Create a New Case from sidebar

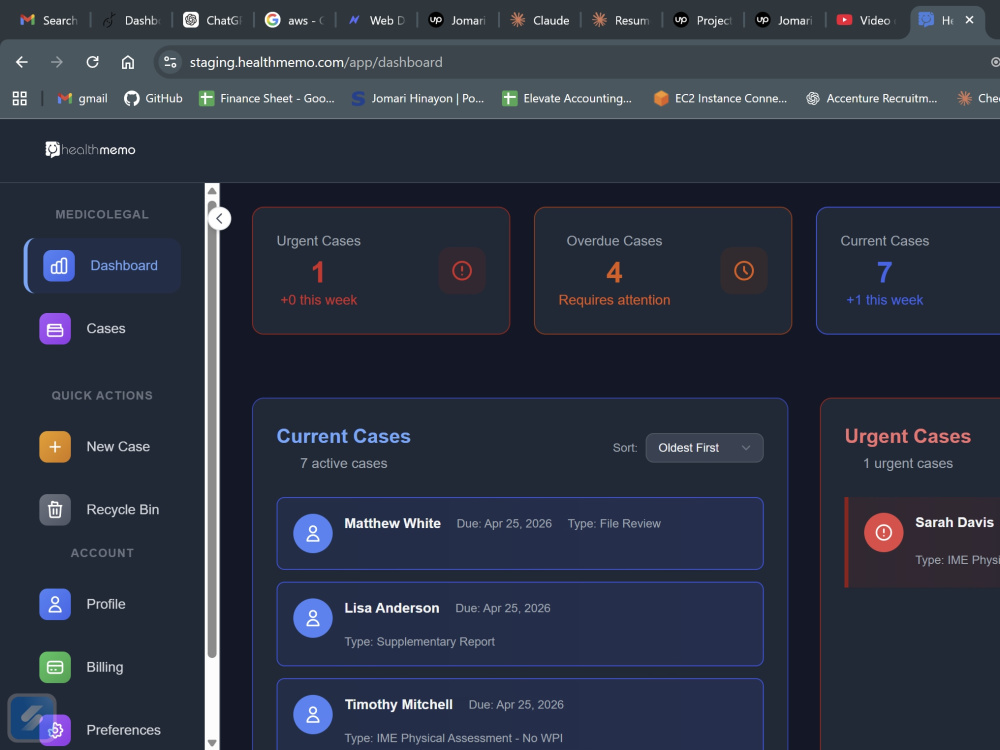click(103, 446)
